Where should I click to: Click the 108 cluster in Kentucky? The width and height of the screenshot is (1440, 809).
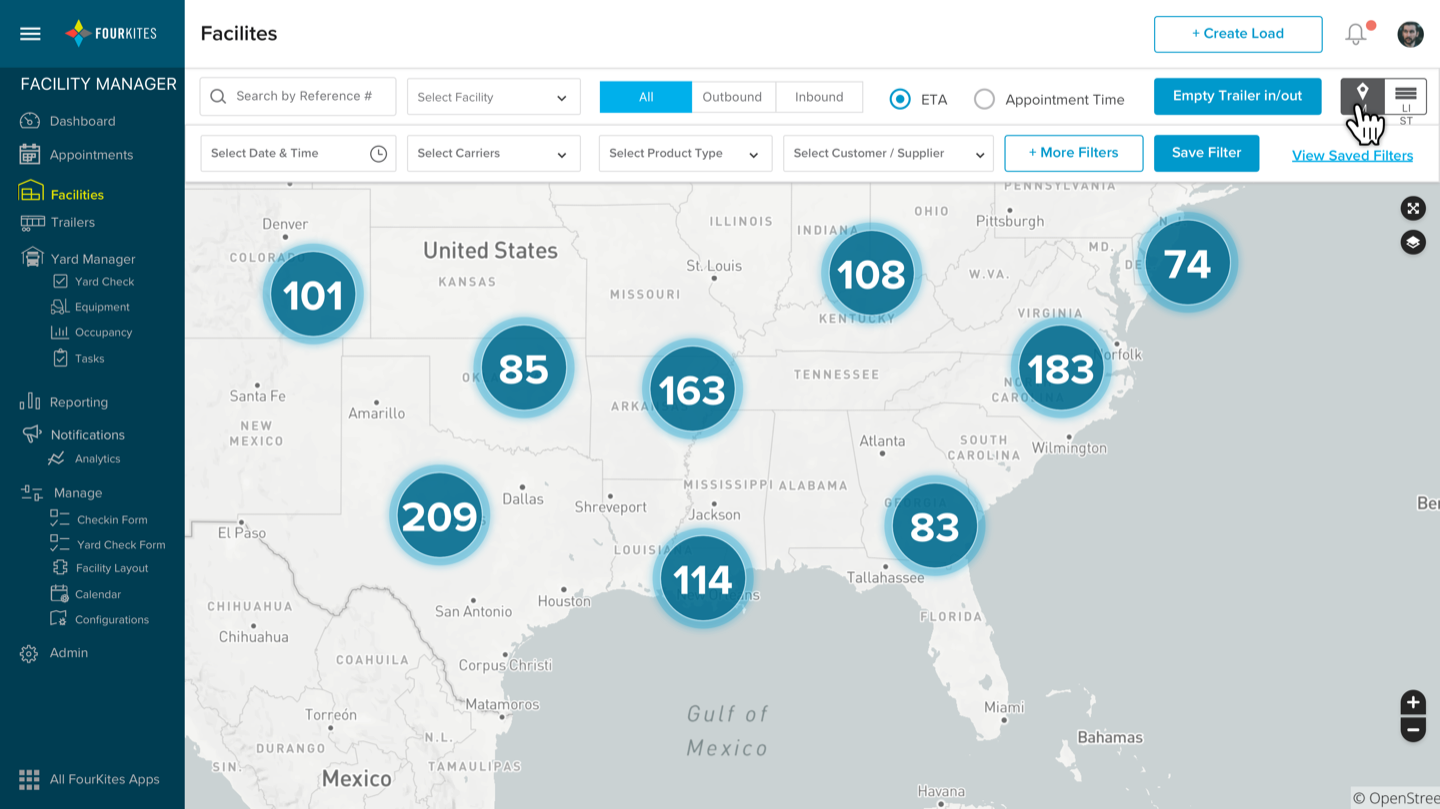tap(871, 273)
